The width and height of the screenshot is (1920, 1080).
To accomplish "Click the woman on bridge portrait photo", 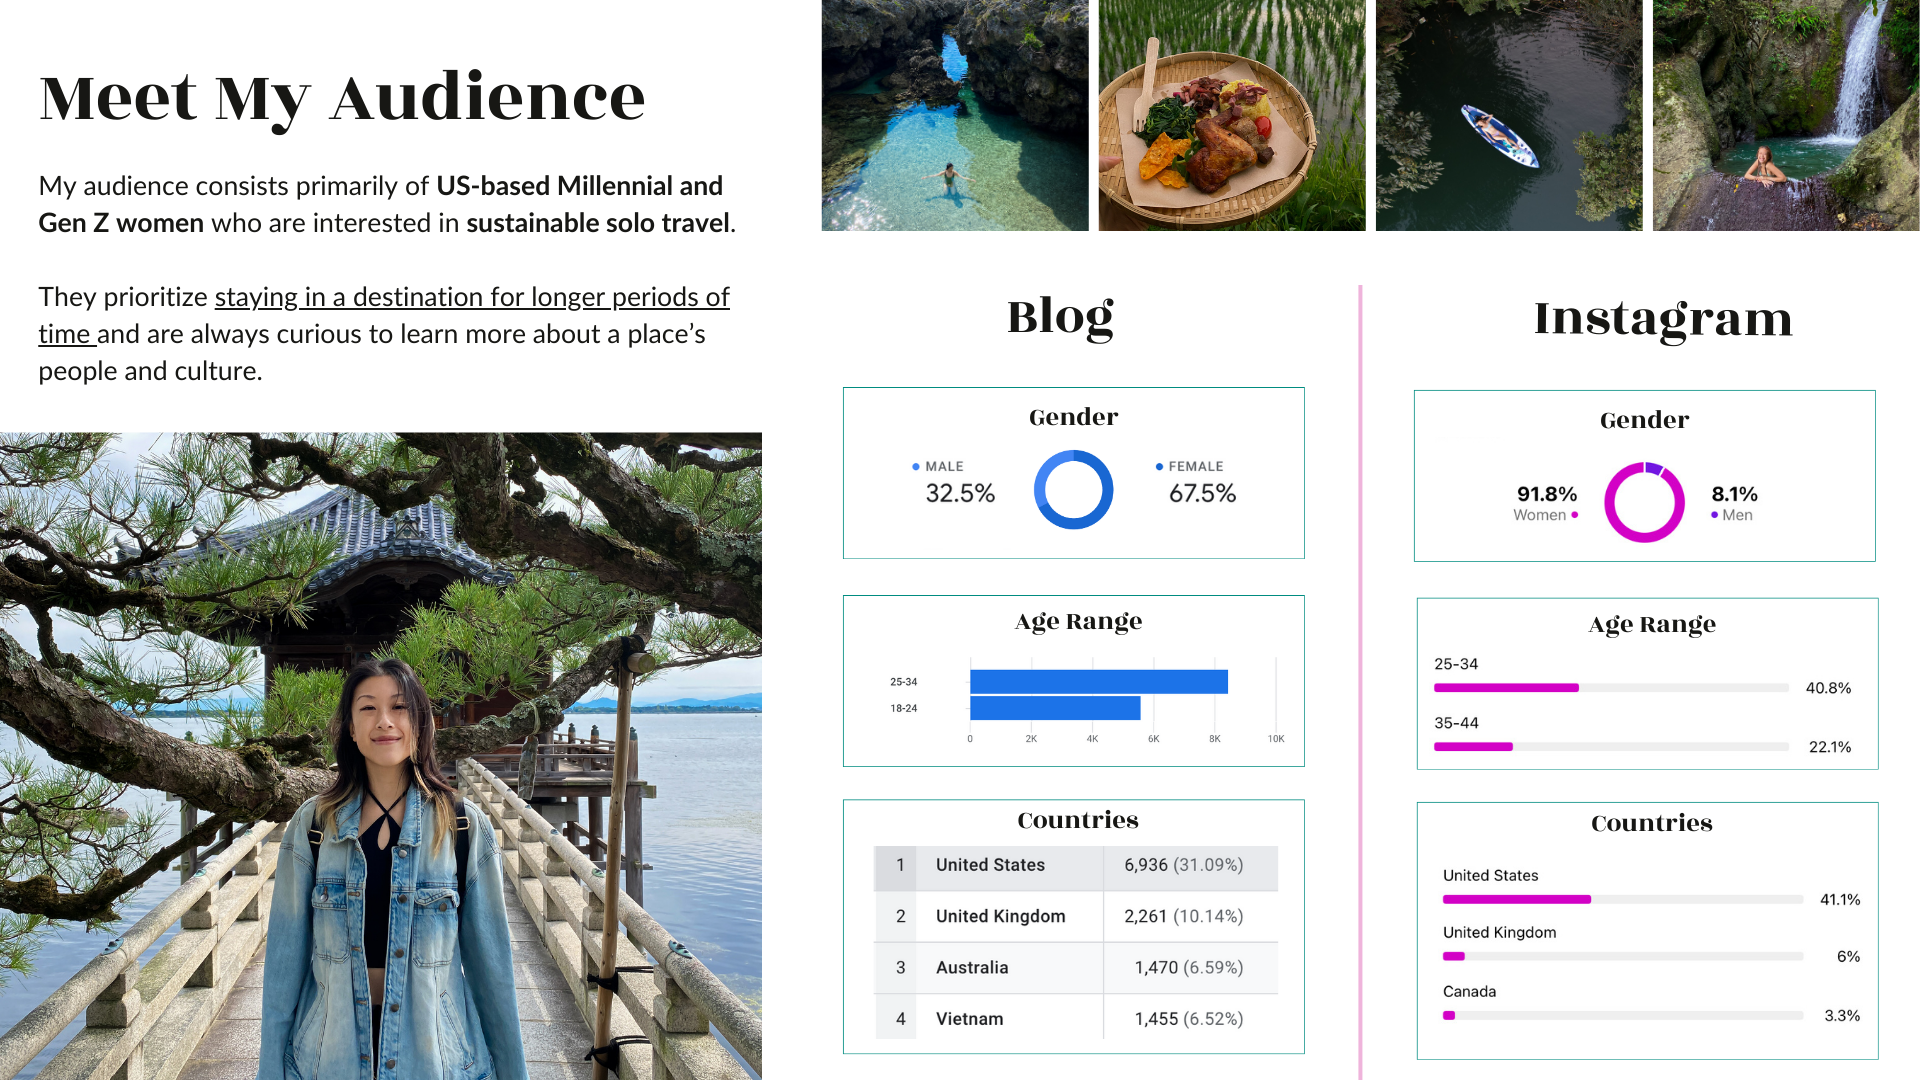I will (381, 756).
